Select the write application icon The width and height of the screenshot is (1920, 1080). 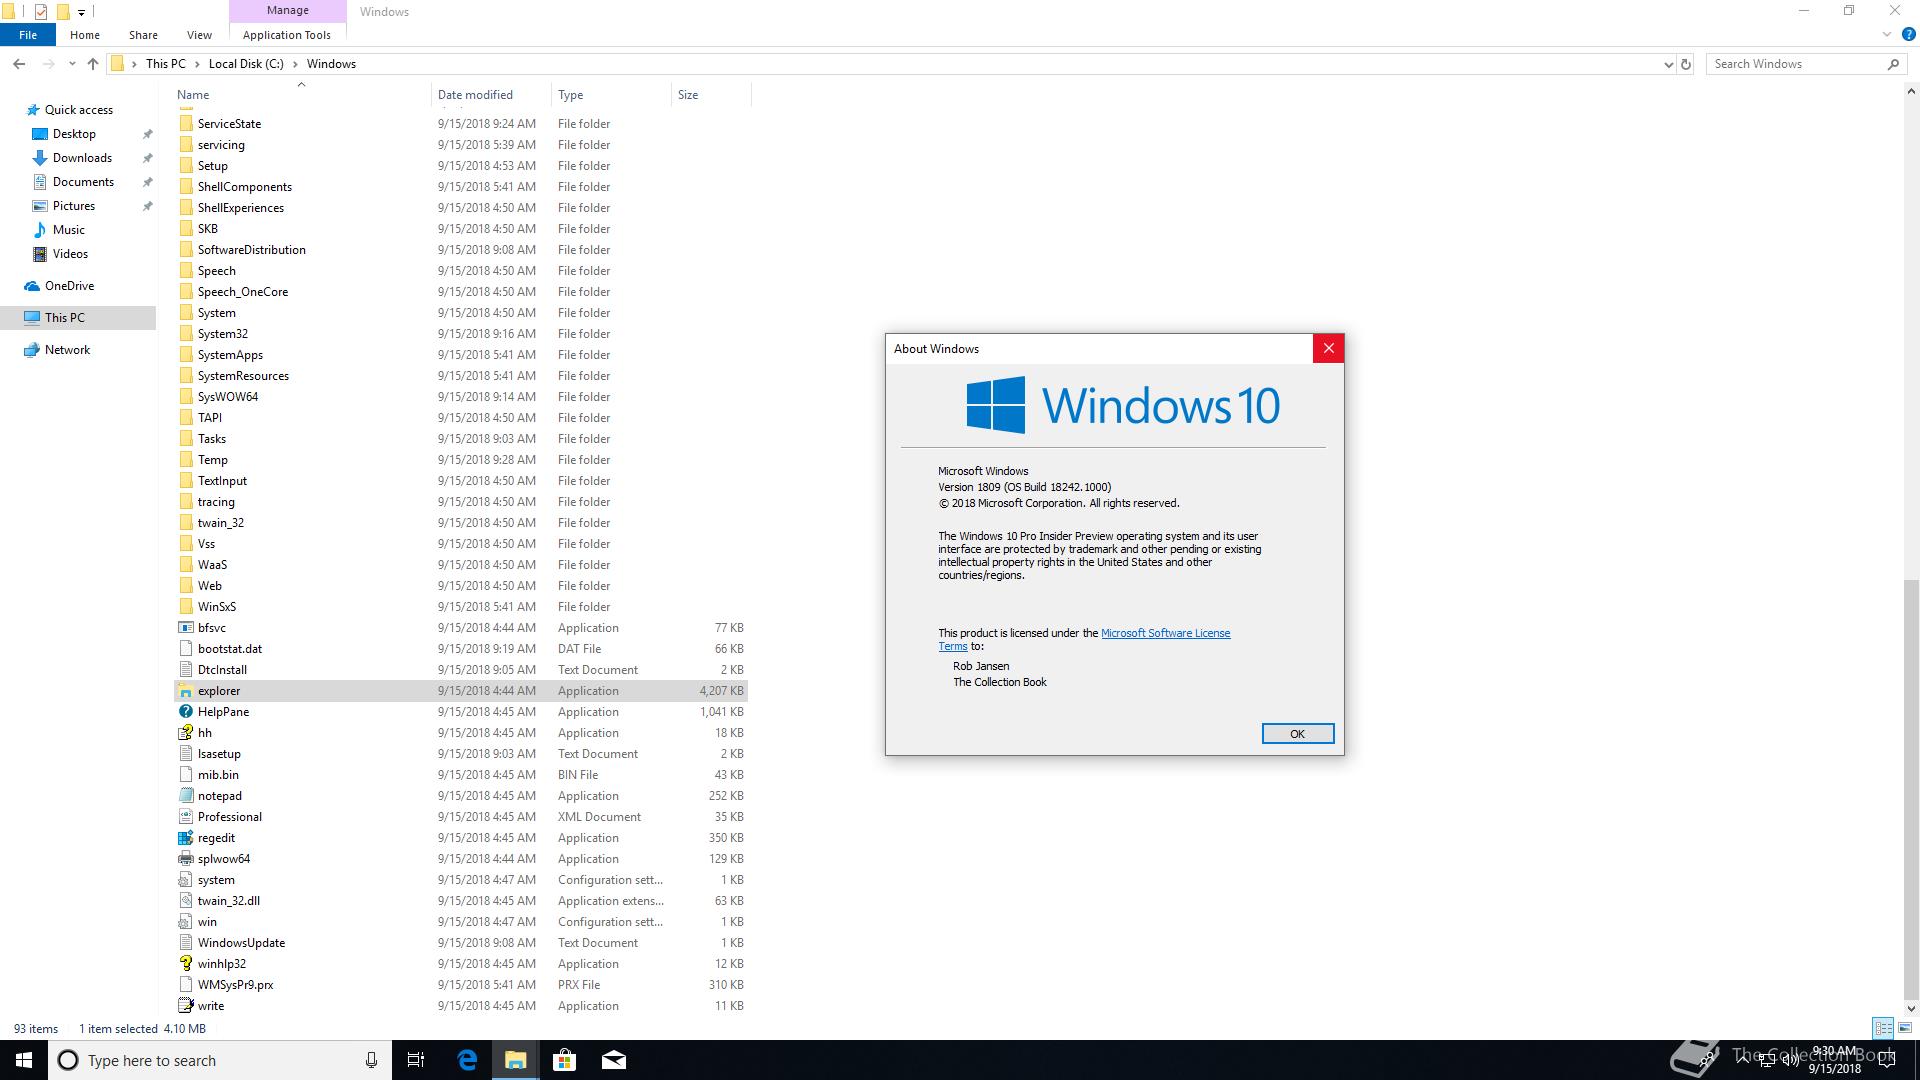185,1006
